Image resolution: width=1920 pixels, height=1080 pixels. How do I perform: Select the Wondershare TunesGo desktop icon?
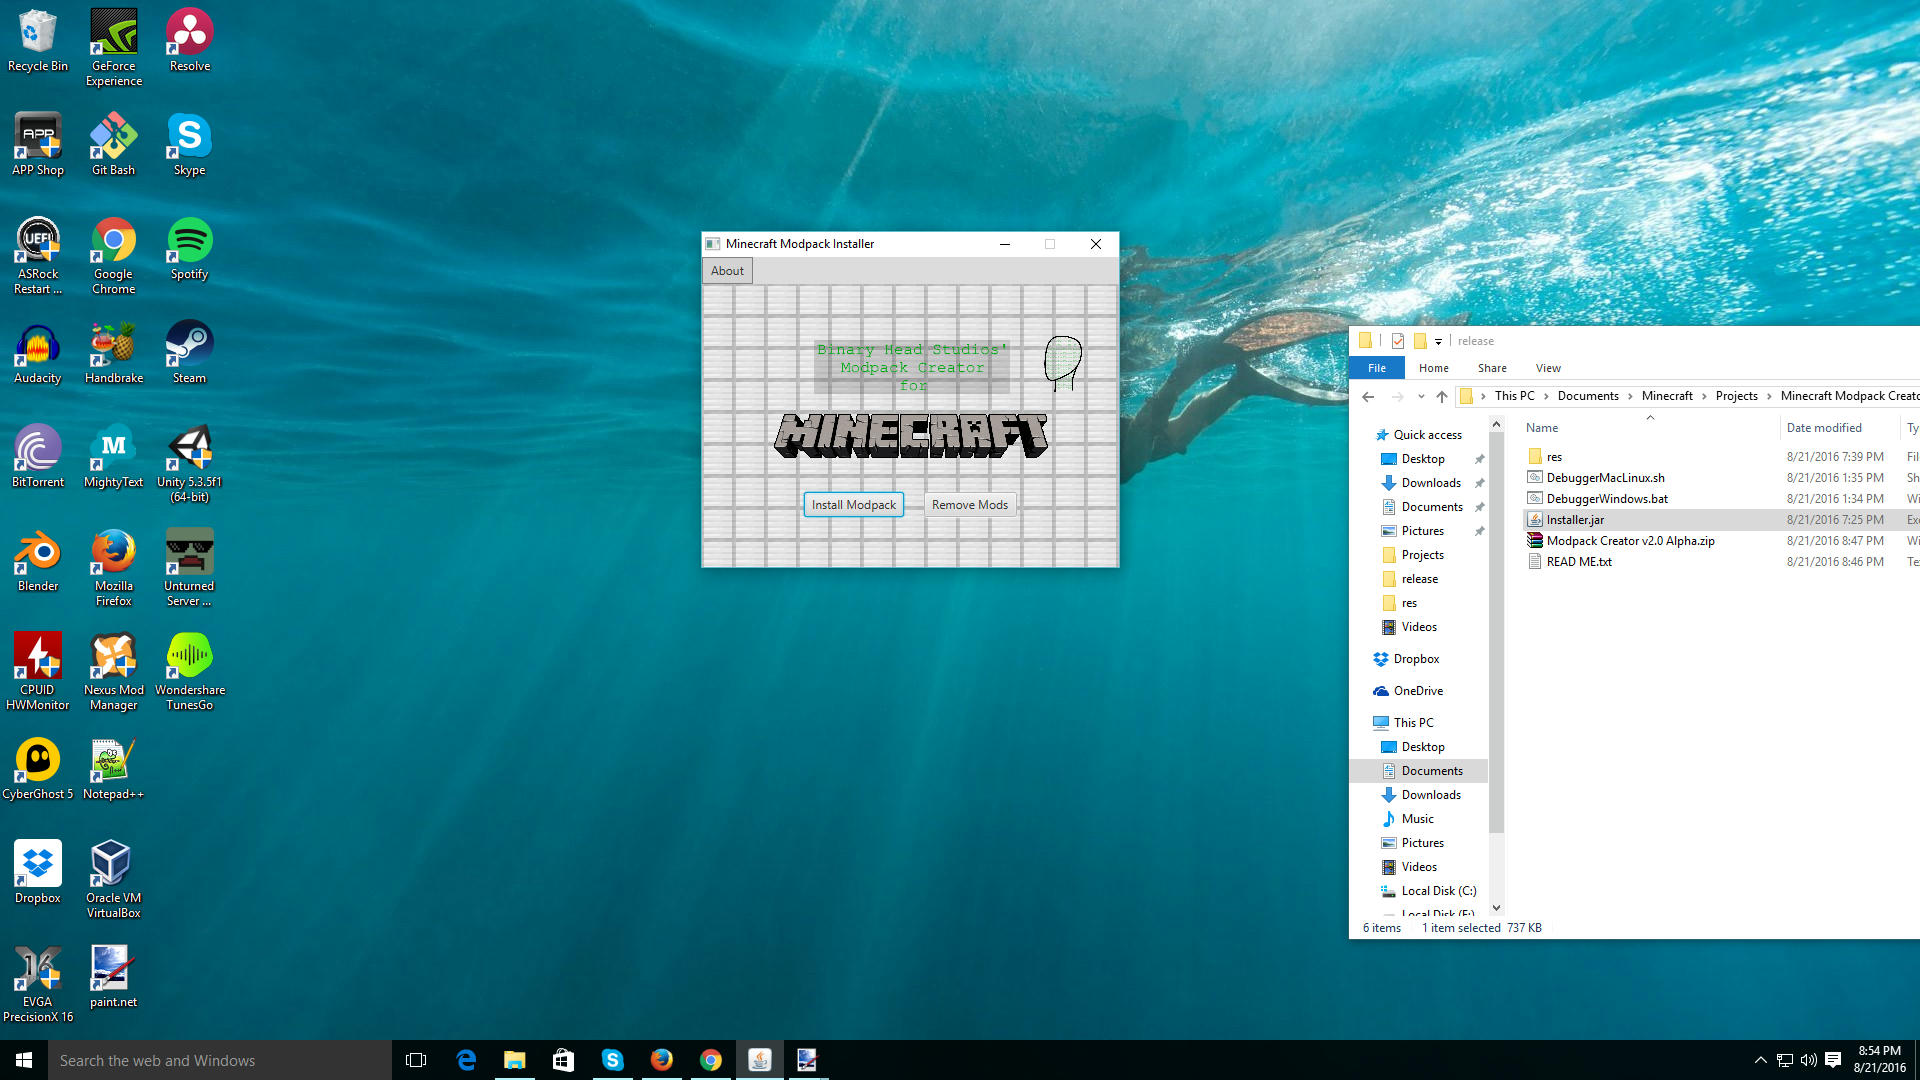190,672
